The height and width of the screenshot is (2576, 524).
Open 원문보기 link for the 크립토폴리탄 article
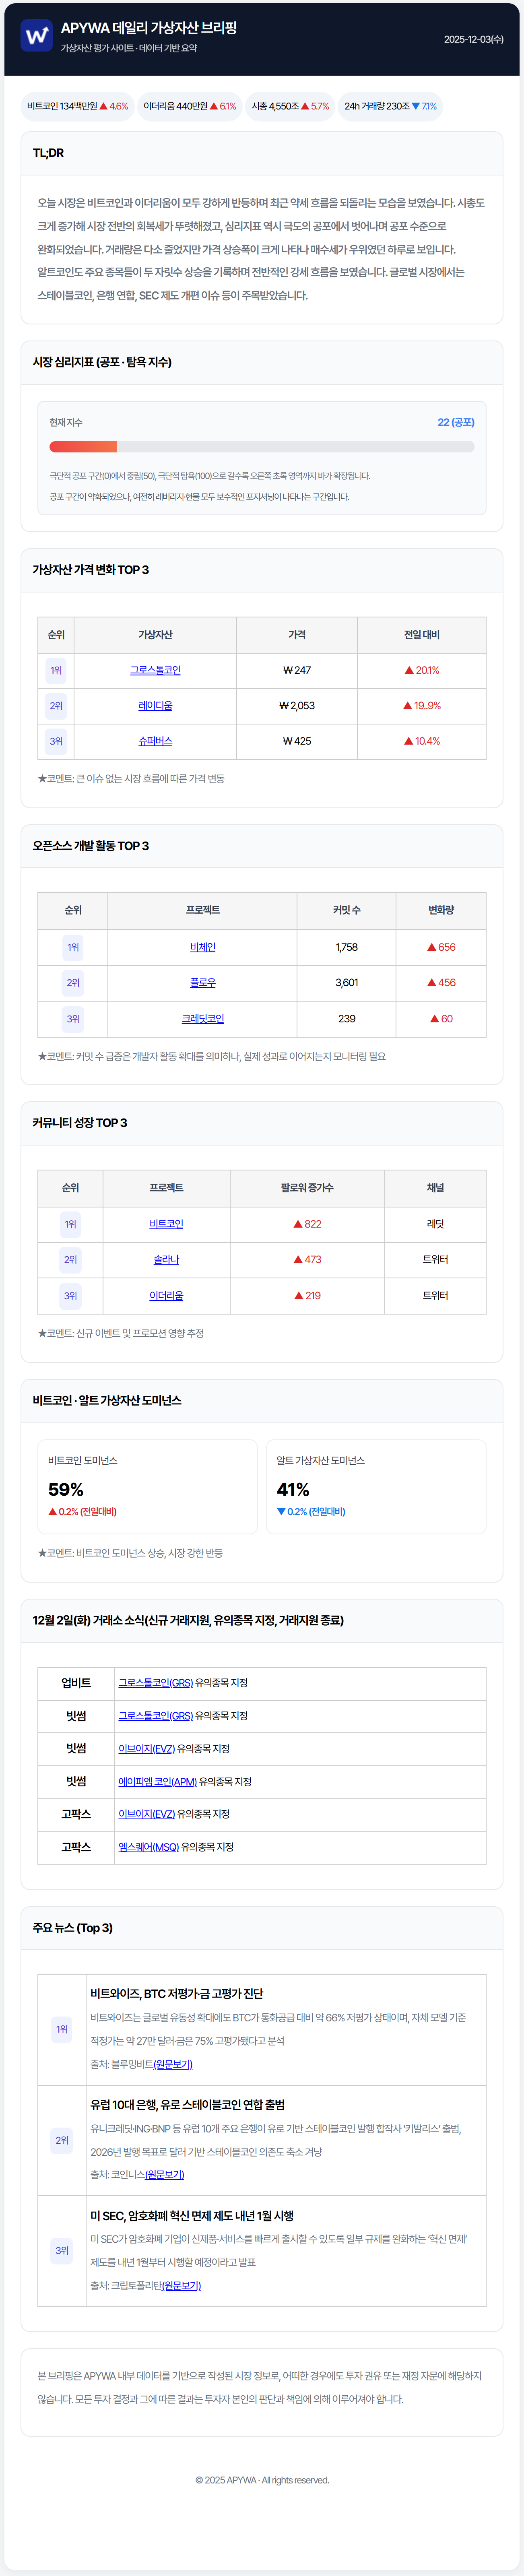(x=181, y=2286)
